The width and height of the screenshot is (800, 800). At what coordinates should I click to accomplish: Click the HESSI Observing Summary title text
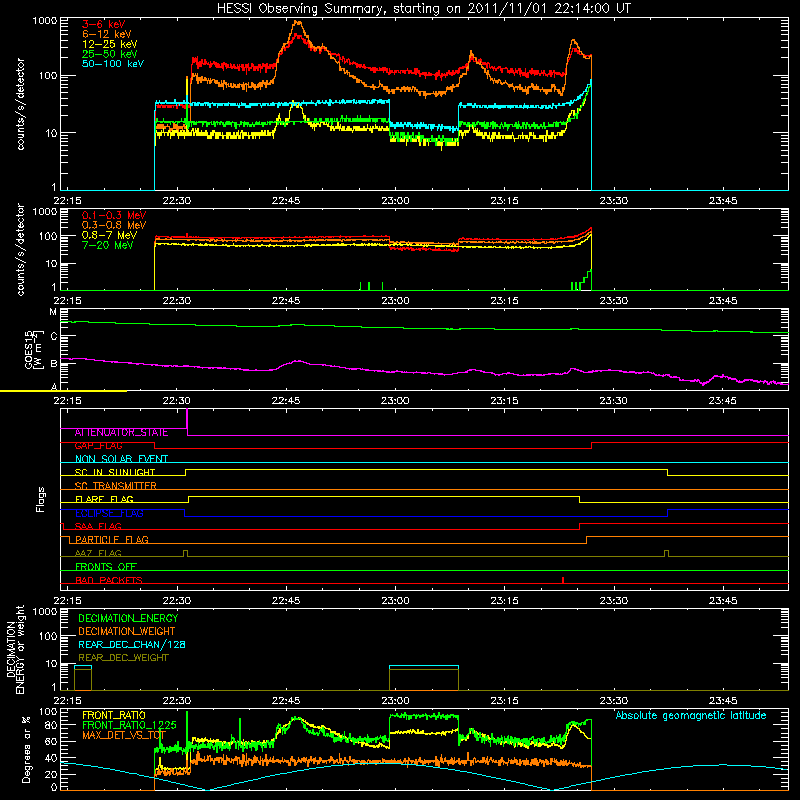423,9
